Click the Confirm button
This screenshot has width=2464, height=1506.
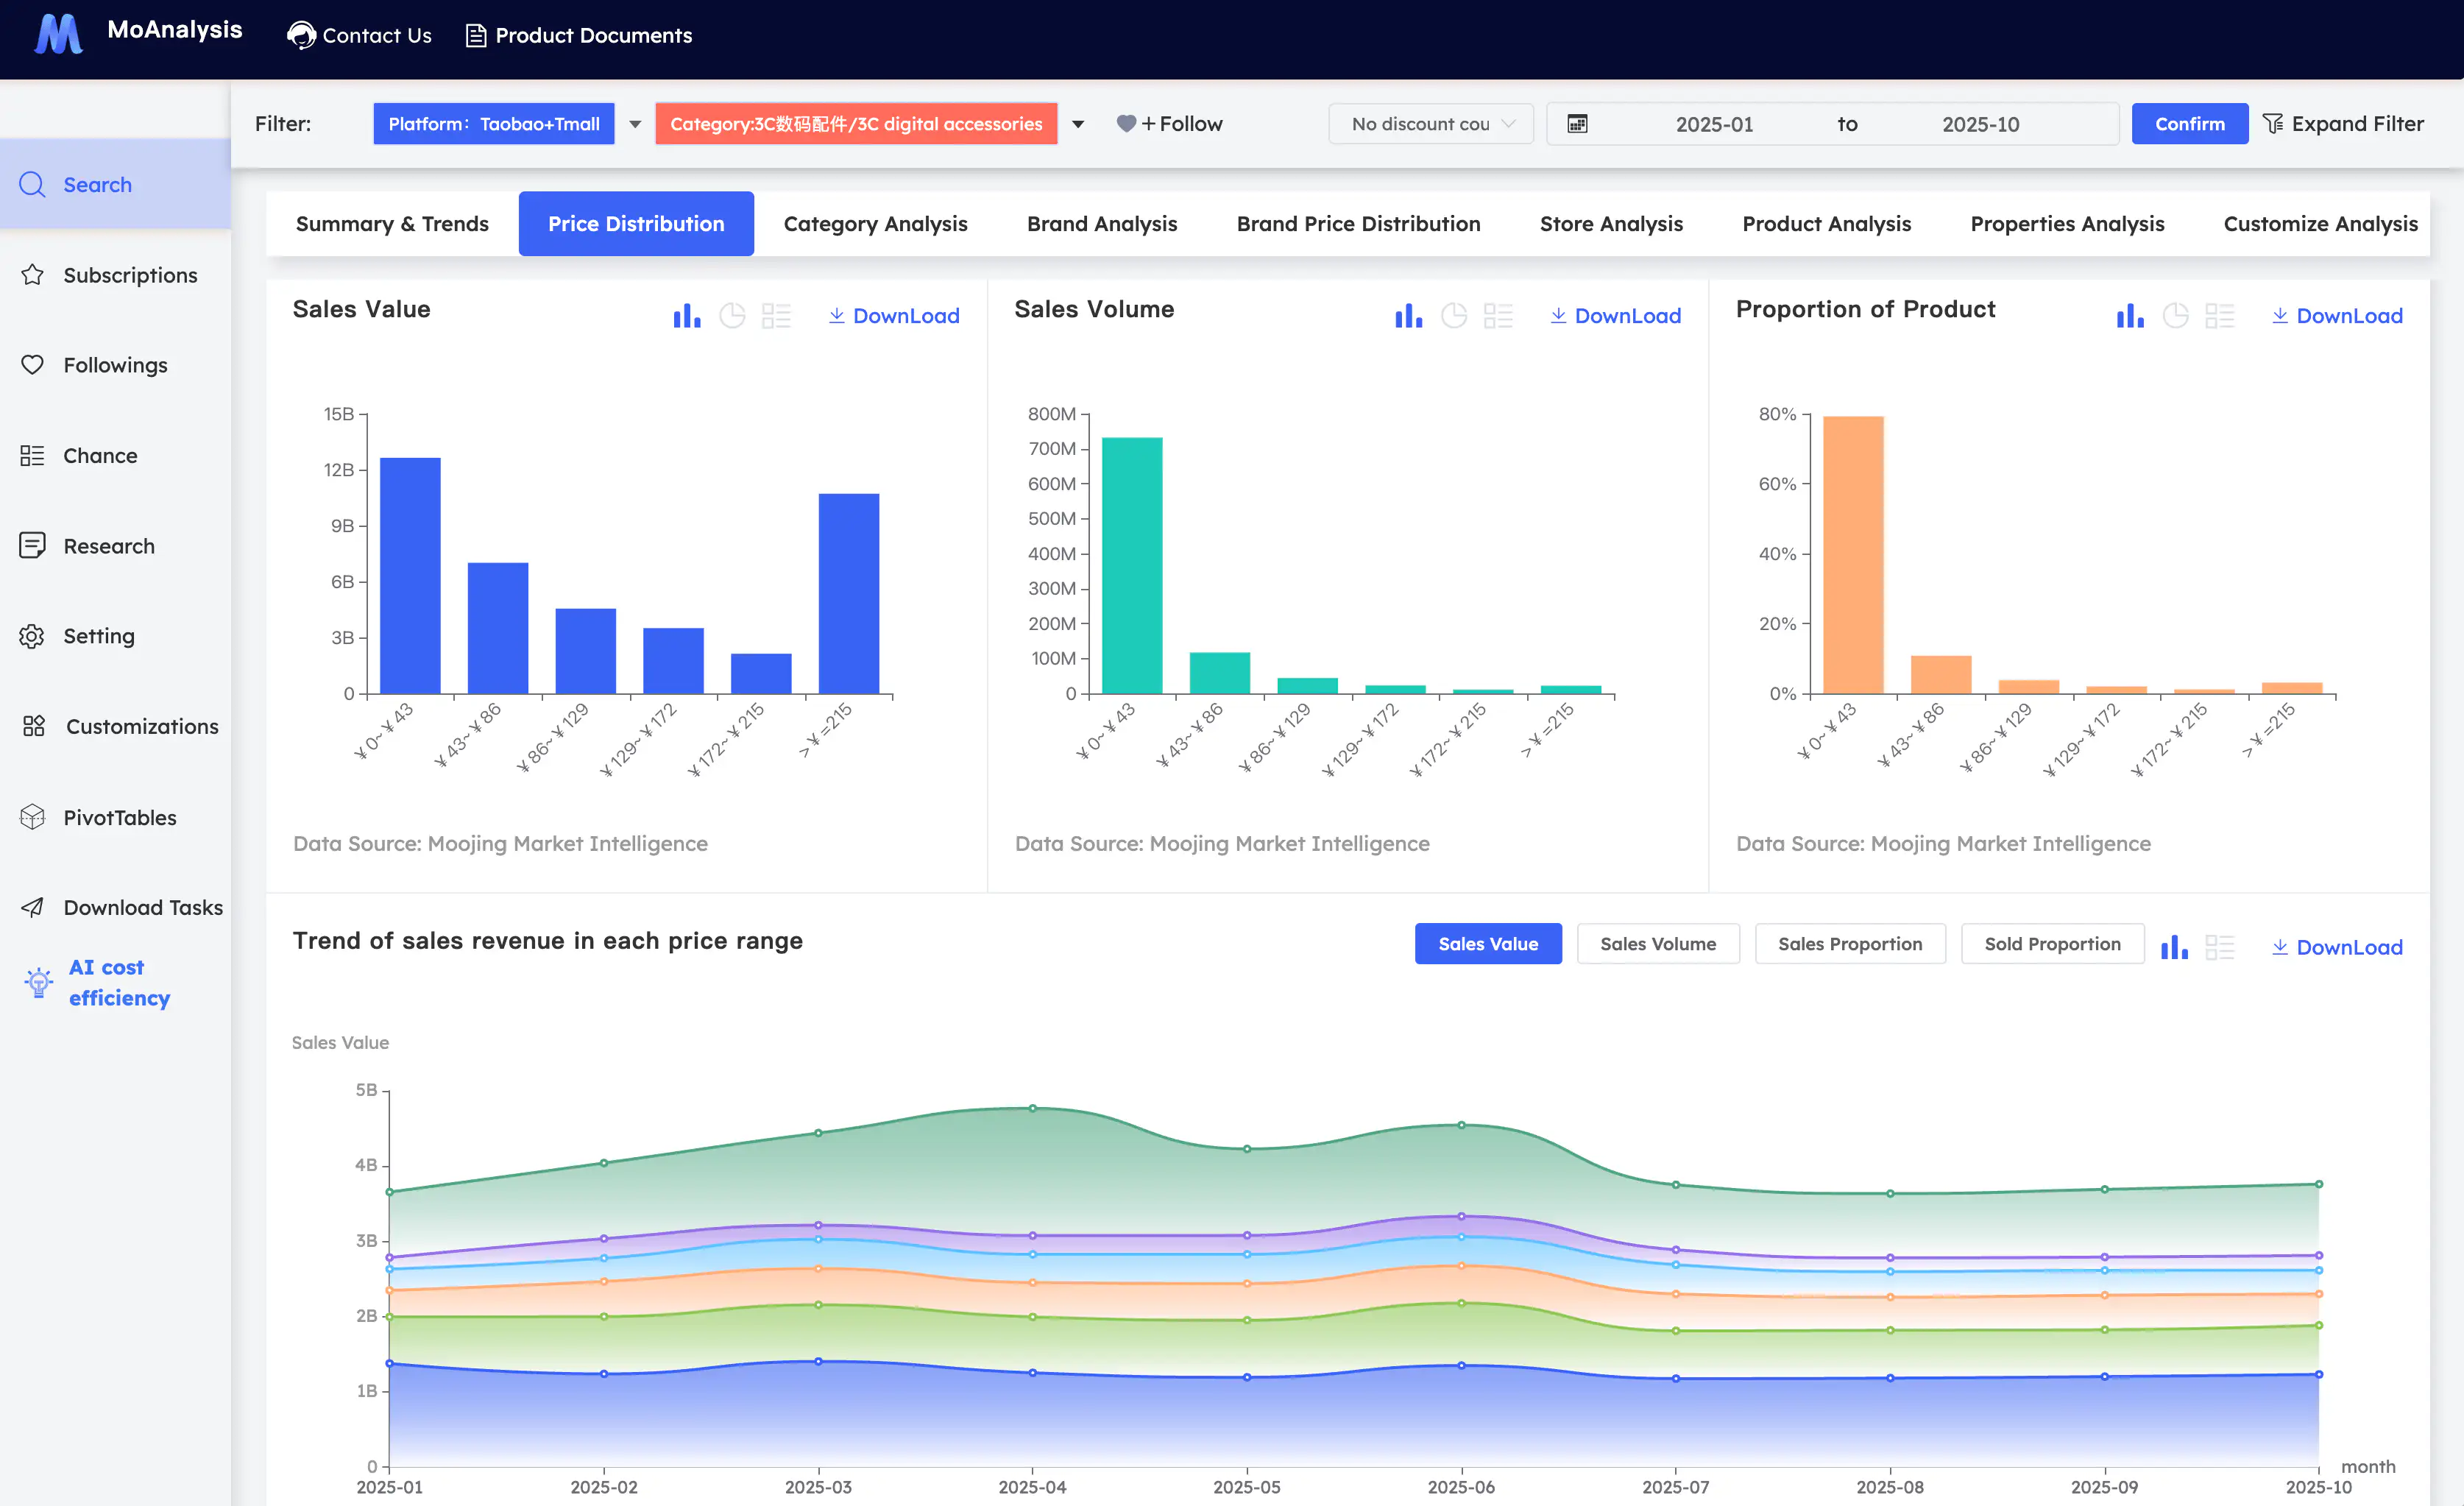[2189, 123]
